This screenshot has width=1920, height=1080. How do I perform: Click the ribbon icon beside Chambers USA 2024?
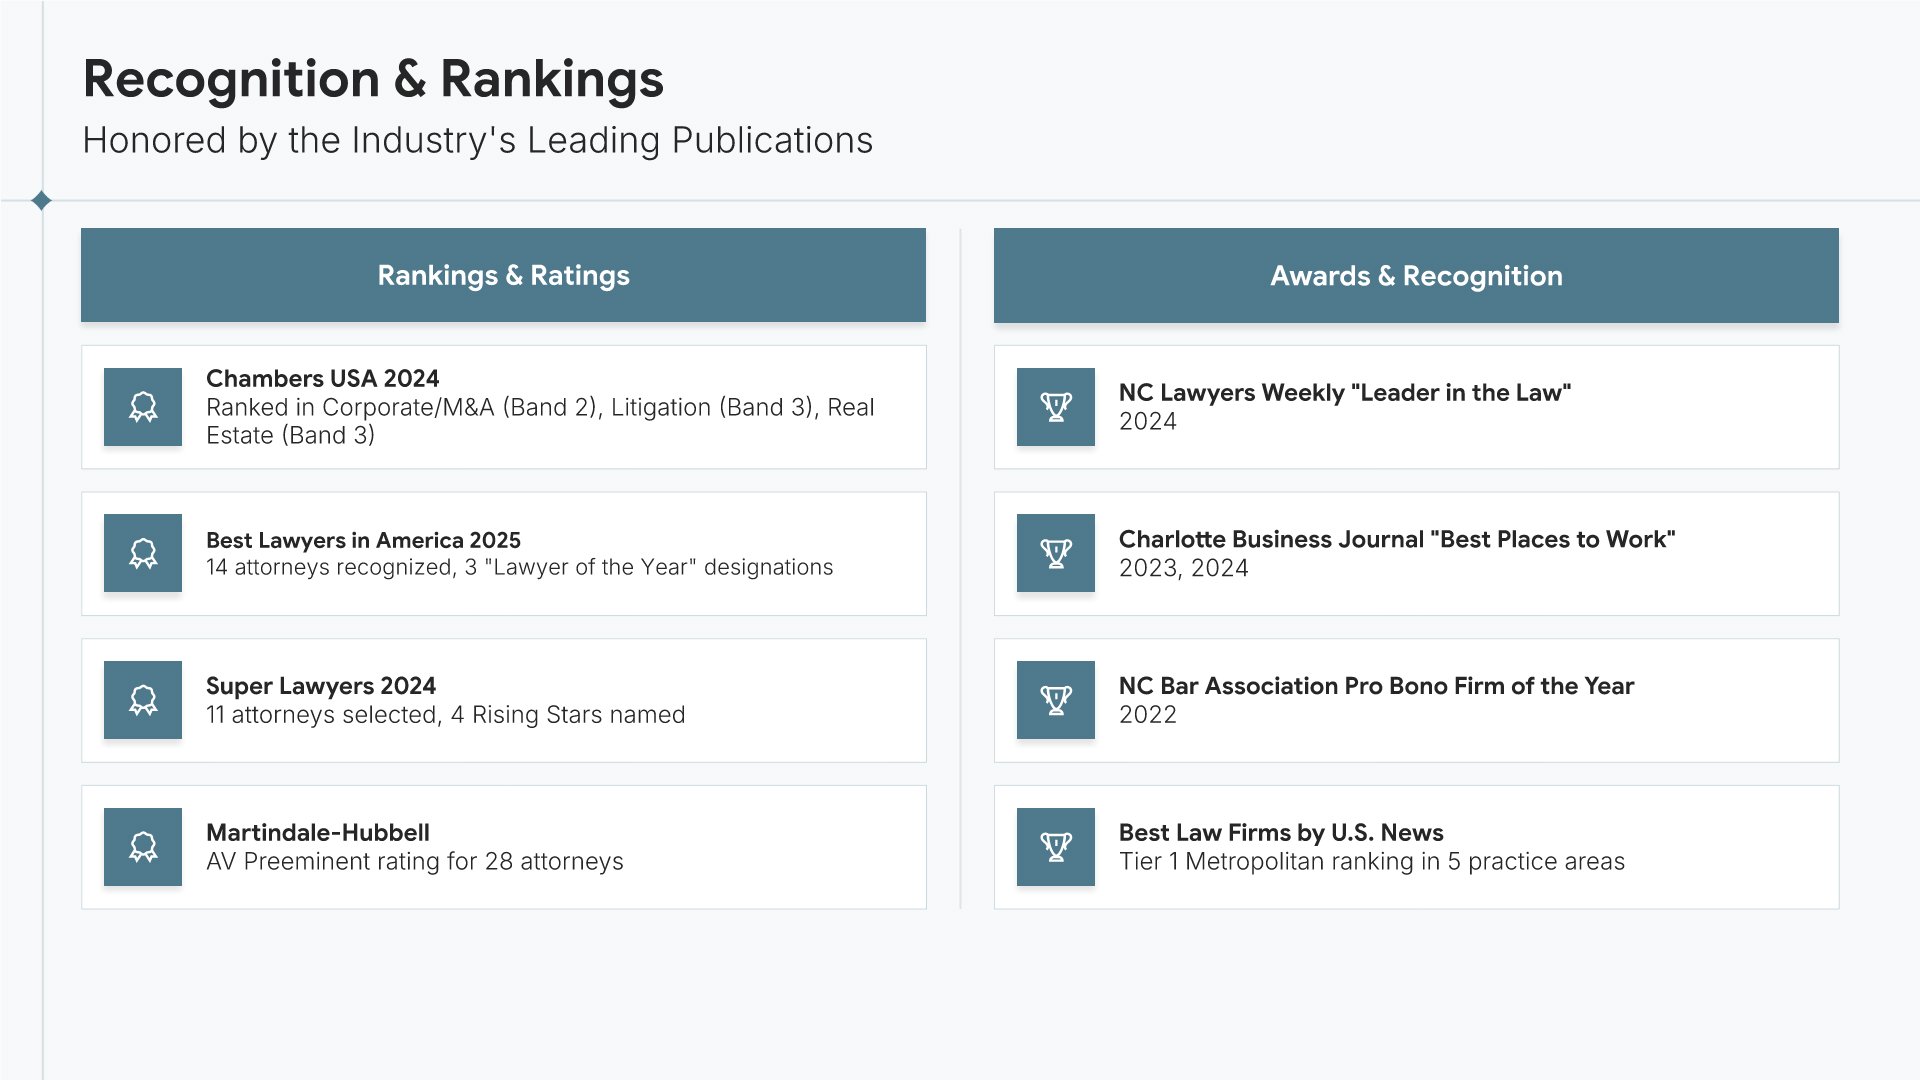point(143,407)
